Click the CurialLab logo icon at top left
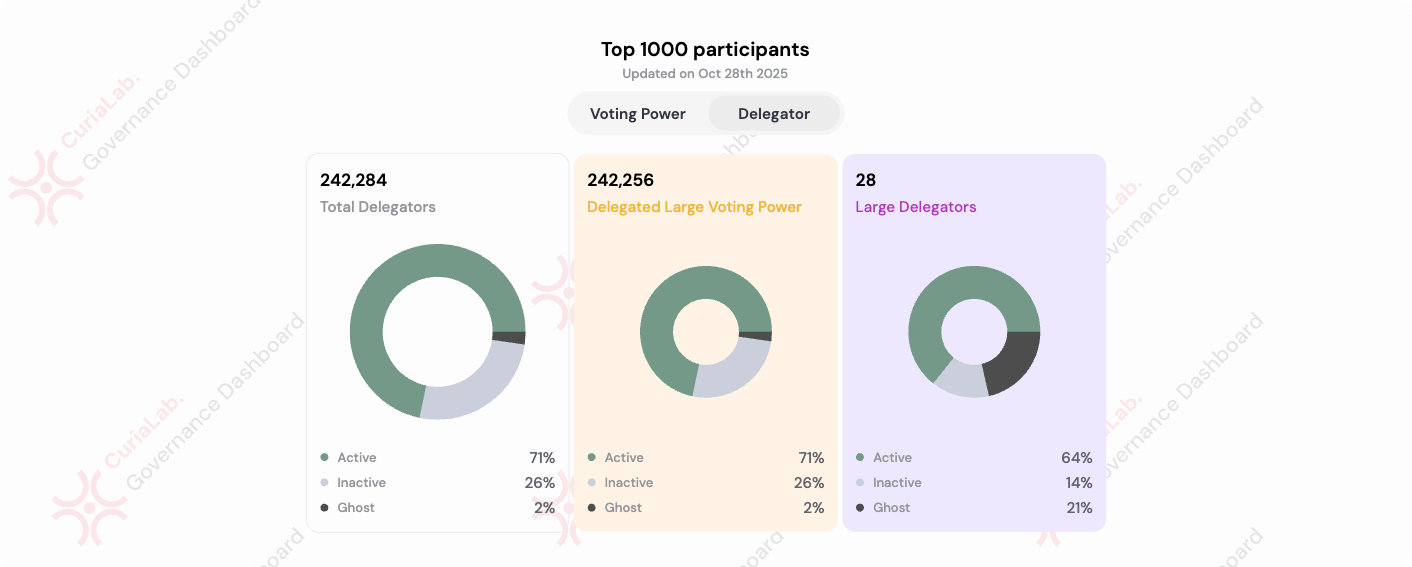This screenshot has height=567, width=1412. [x=46, y=187]
